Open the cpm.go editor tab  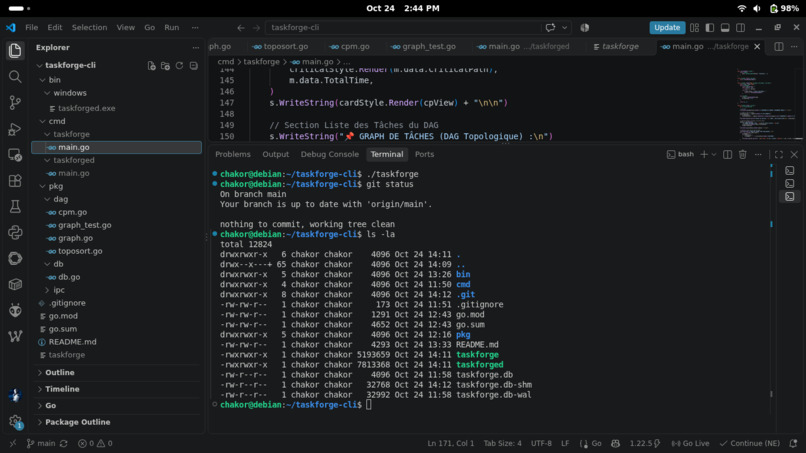(x=350, y=47)
